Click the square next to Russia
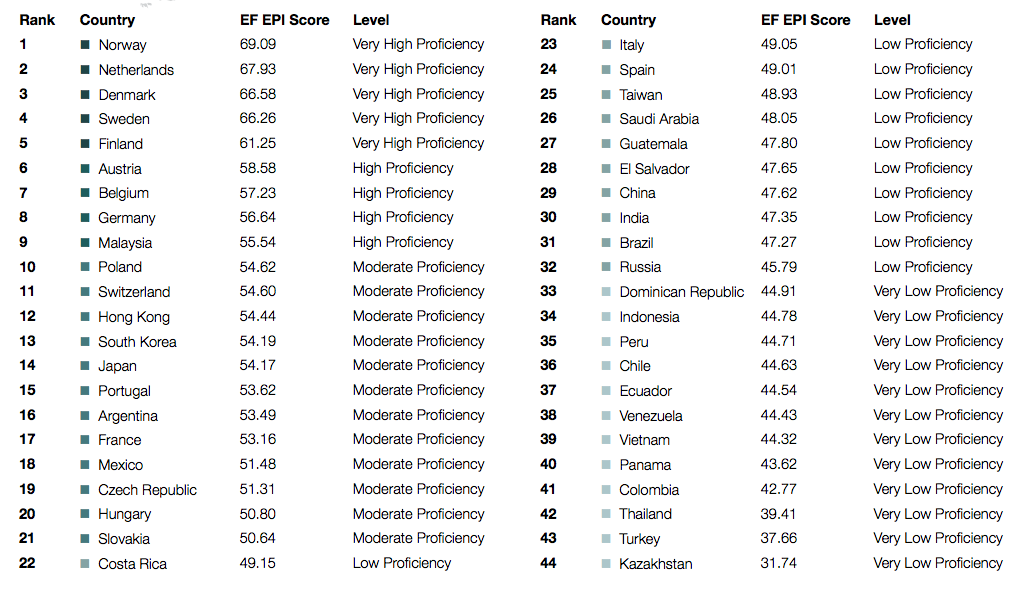 coord(606,267)
